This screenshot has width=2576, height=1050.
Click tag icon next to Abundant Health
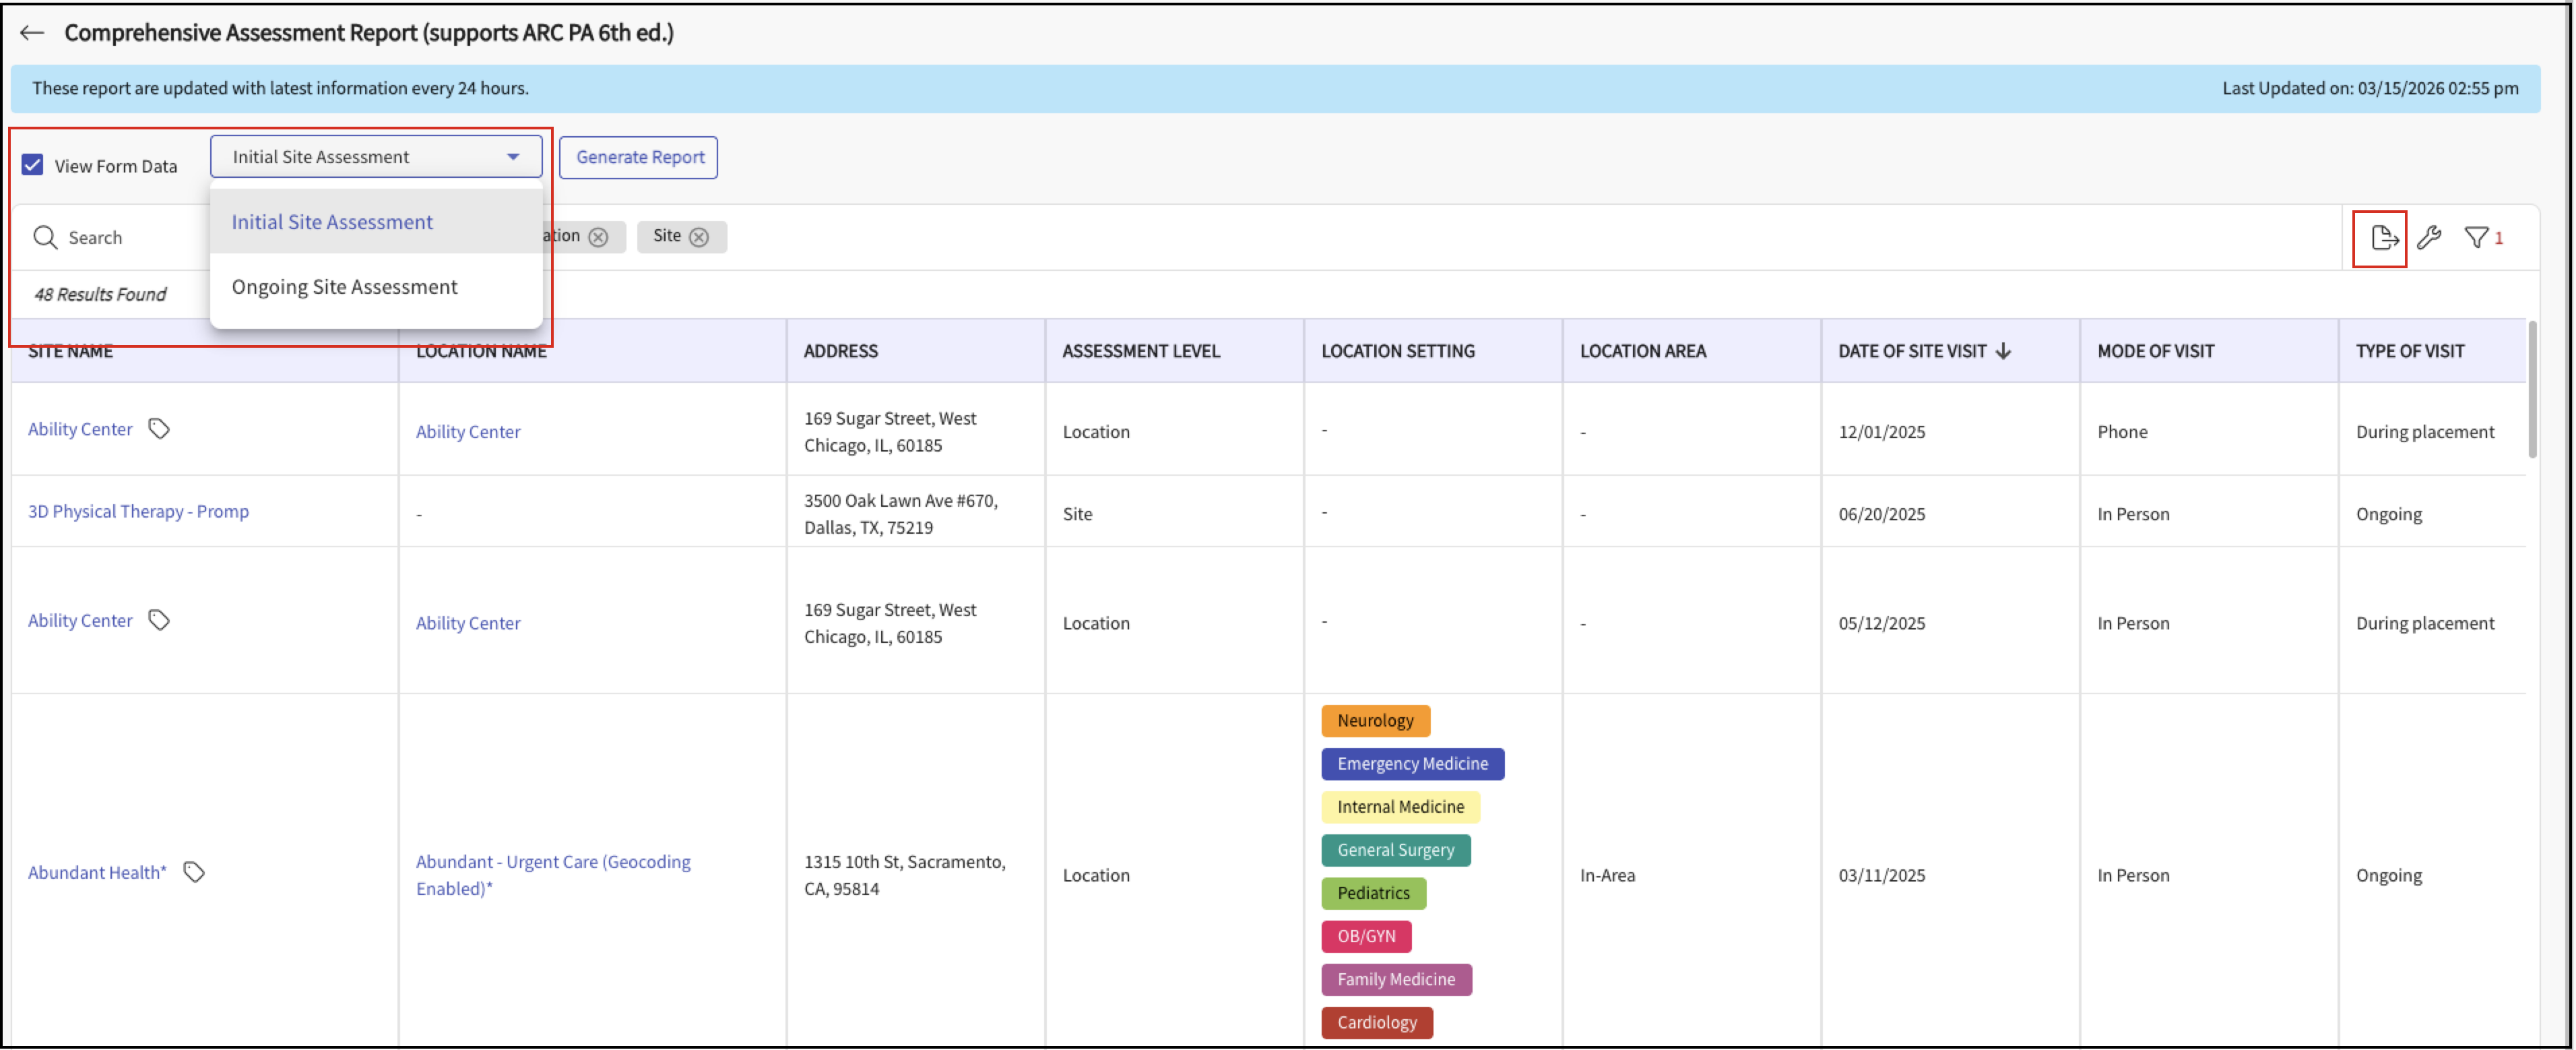(x=194, y=873)
